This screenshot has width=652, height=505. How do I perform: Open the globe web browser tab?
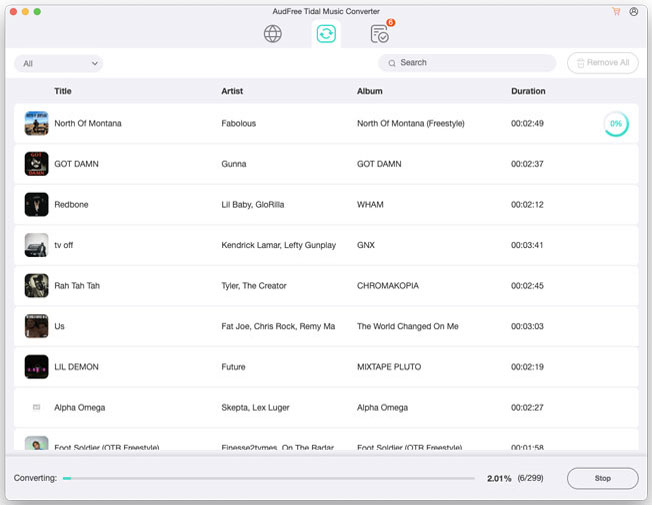[x=272, y=34]
